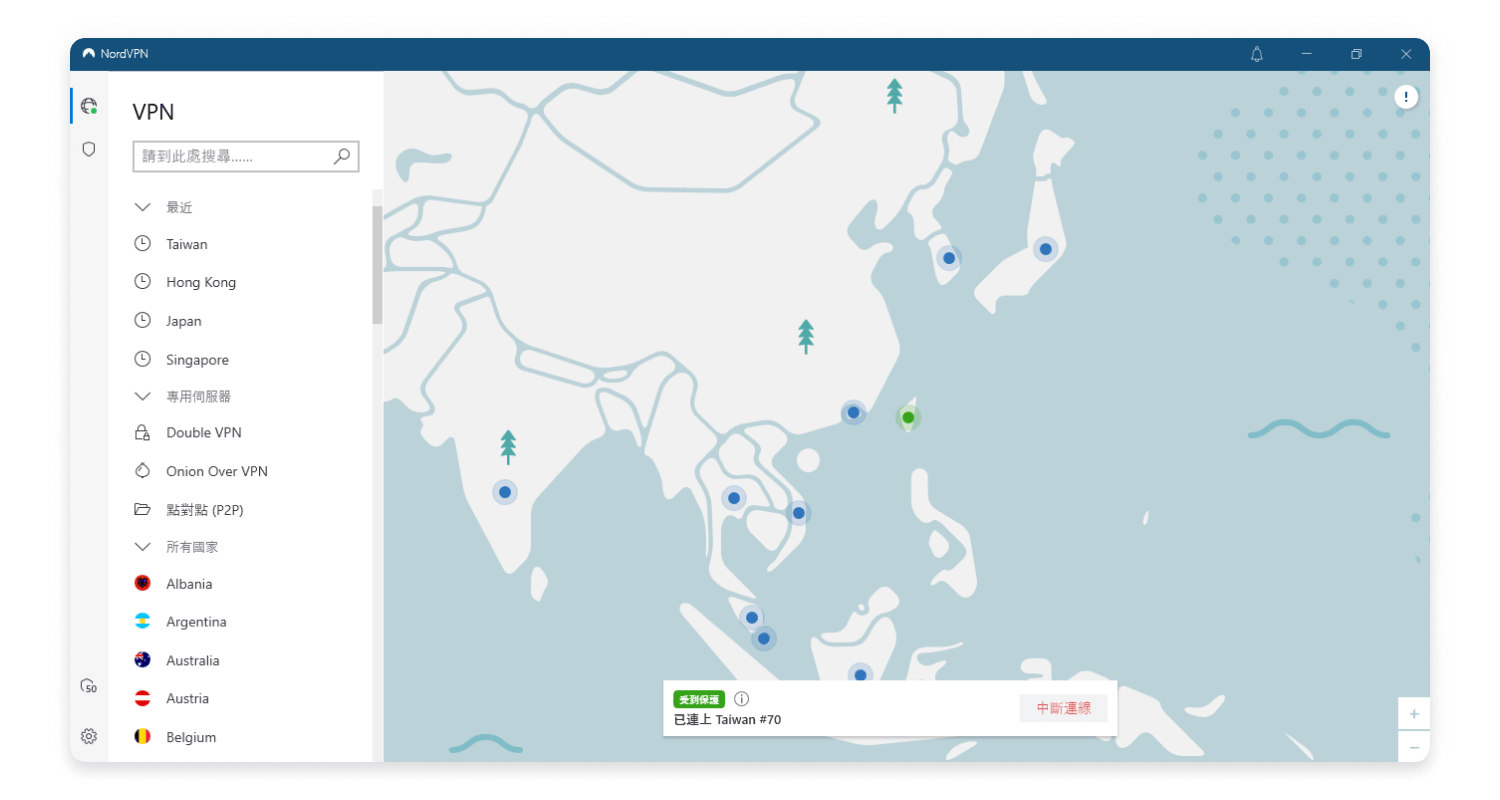Zoom in the map with plus button

(1414, 714)
